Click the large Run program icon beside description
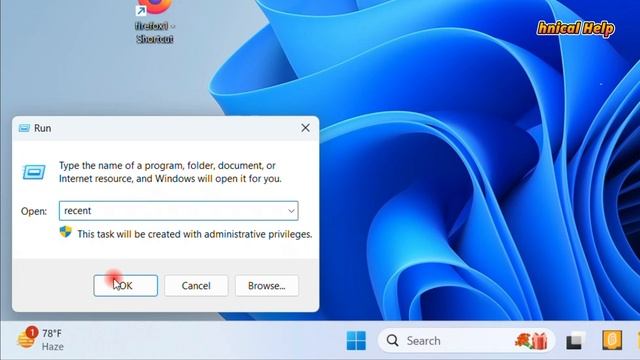 (34, 172)
